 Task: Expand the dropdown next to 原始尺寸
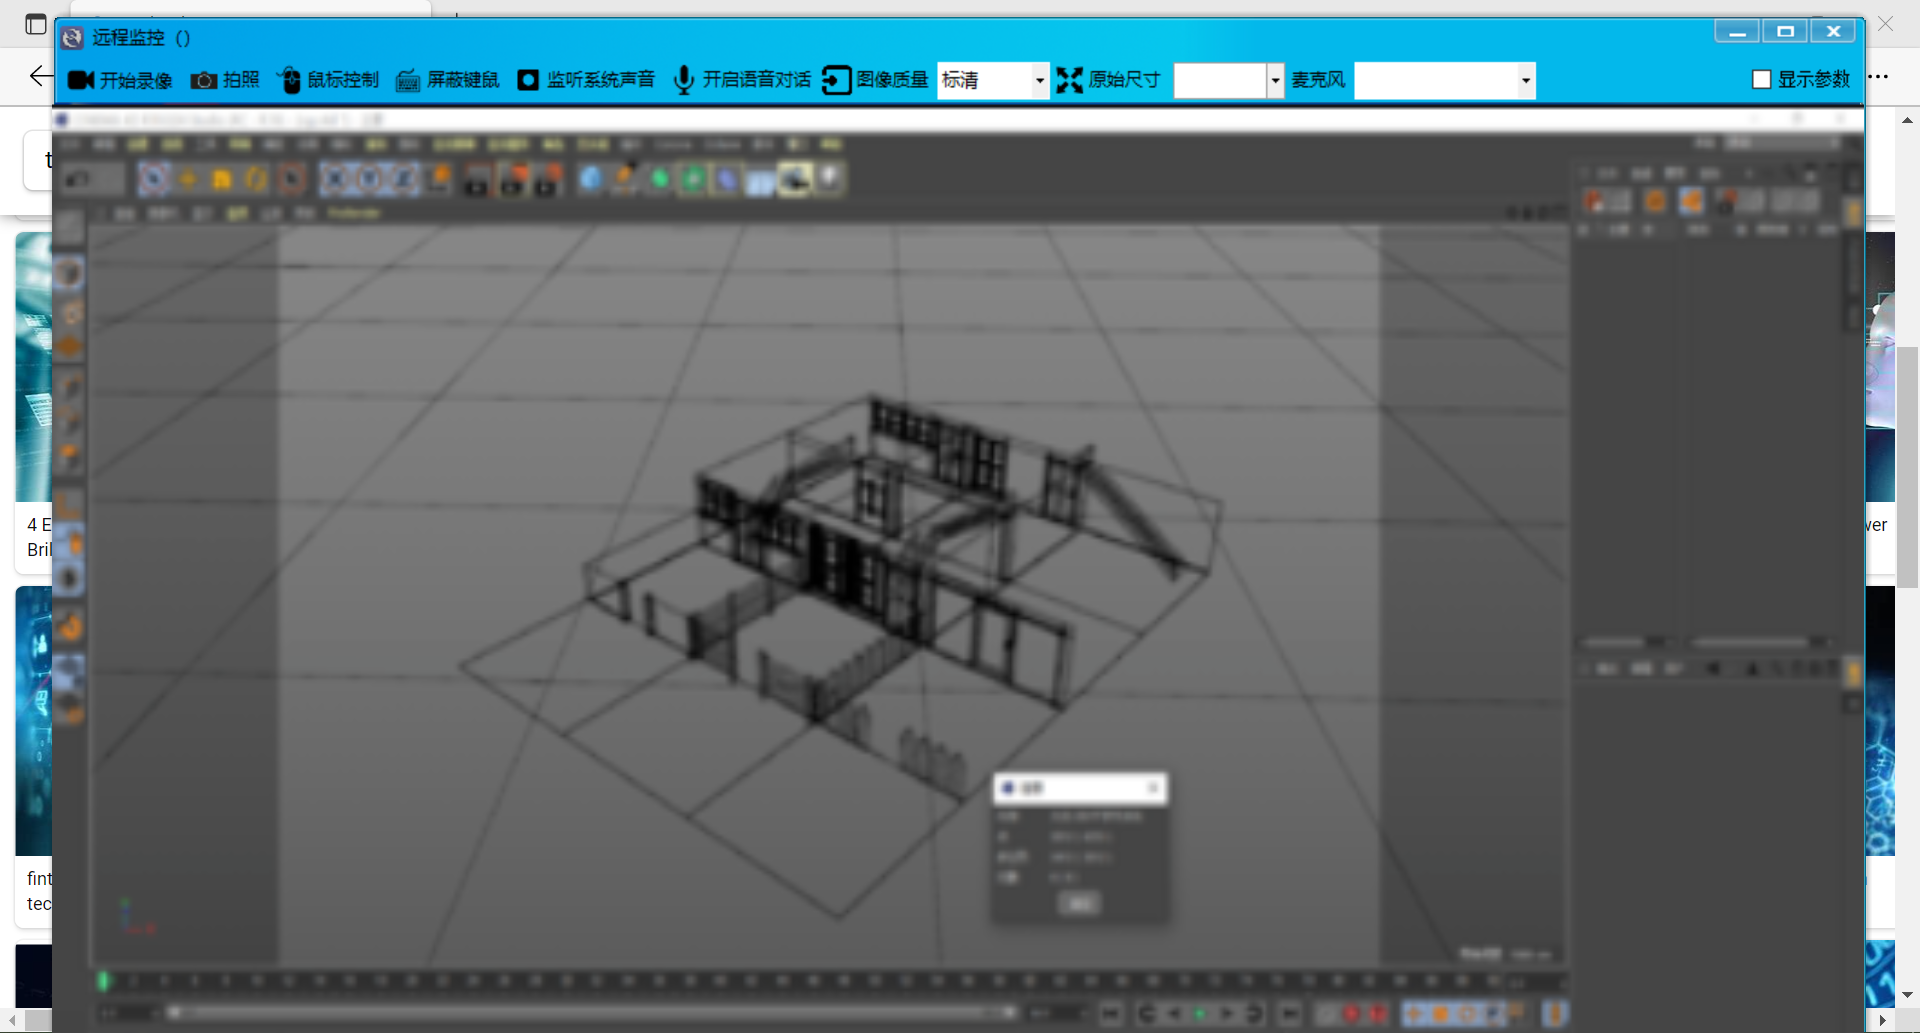(x=1275, y=80)
